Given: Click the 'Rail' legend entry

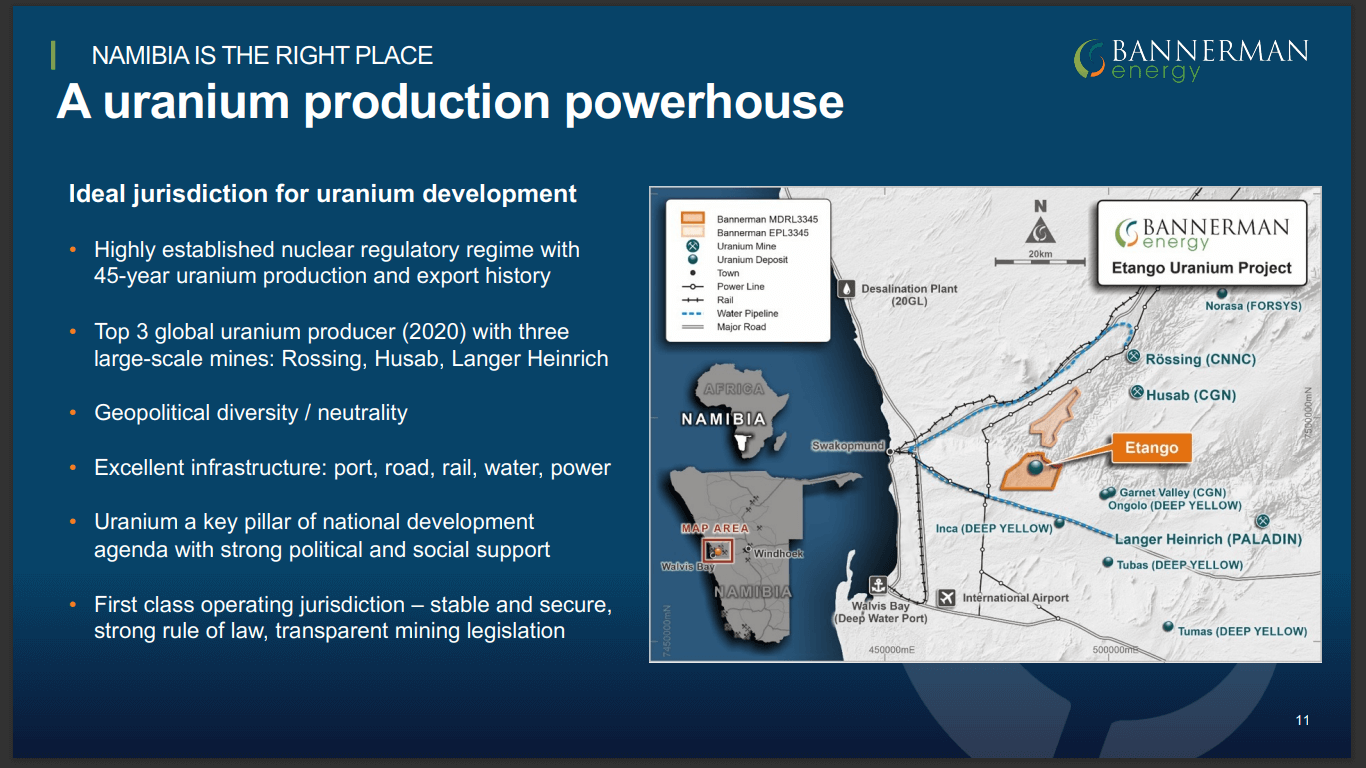Looking at the screenshot, I should click(725, 300).
